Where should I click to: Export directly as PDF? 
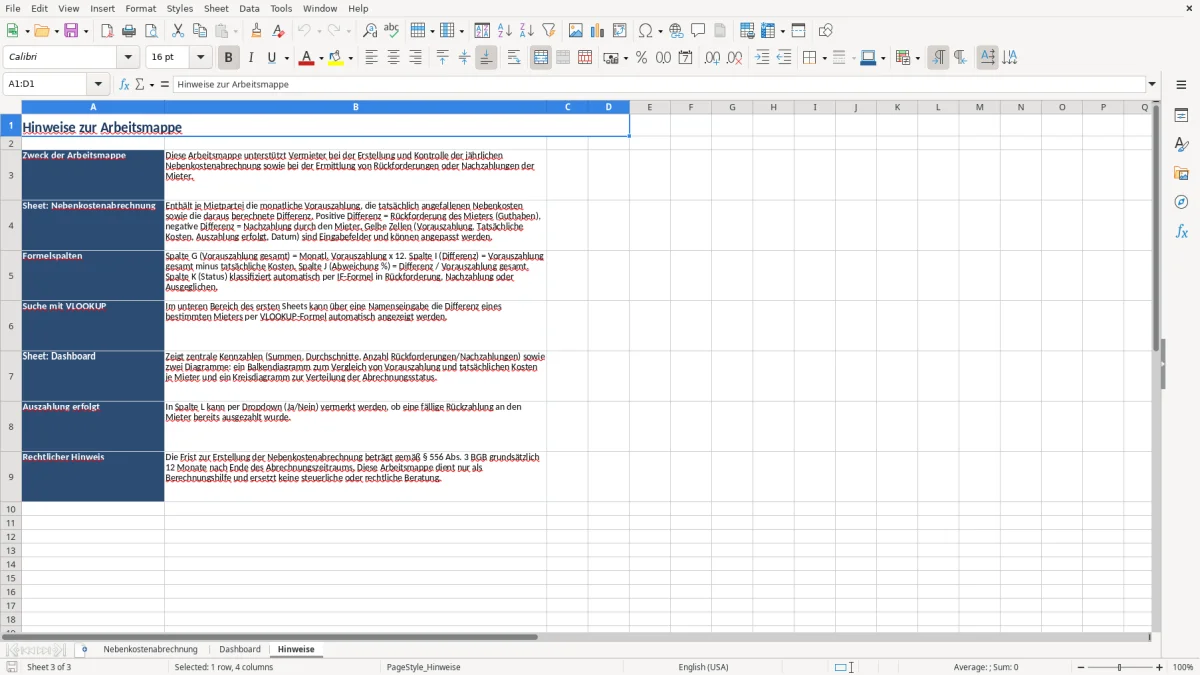[107, 31]
